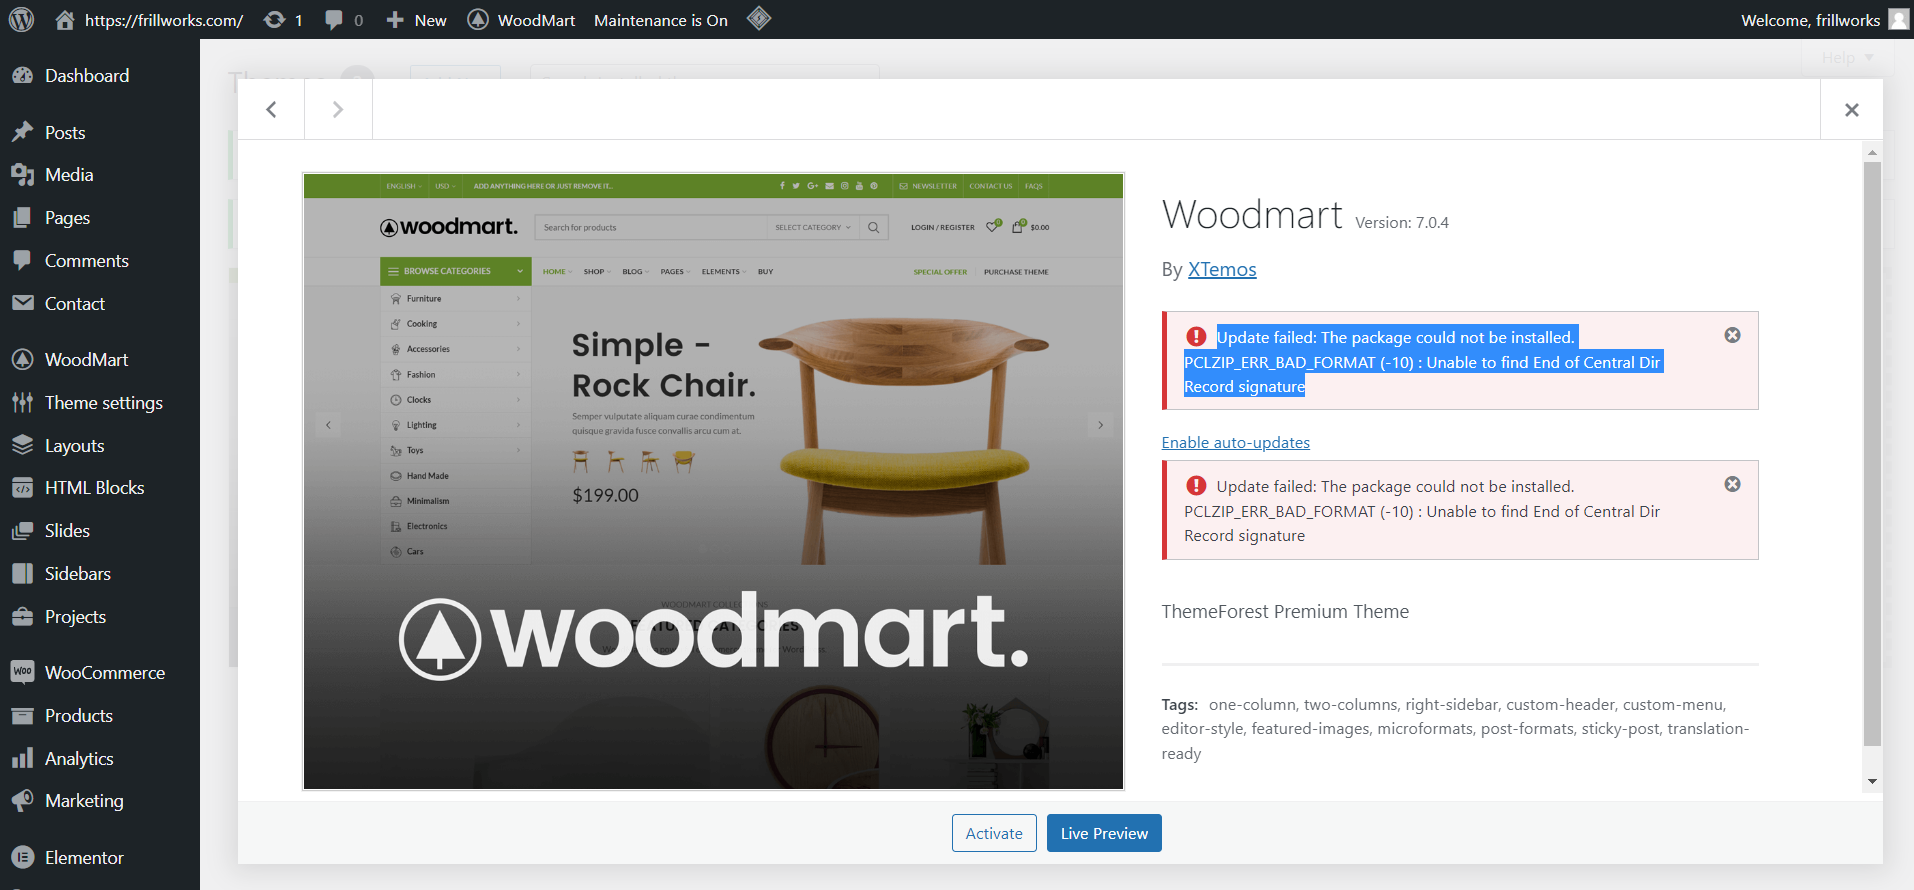Activate the Woodmart theme
The image size is (1914, 890).
994,833
